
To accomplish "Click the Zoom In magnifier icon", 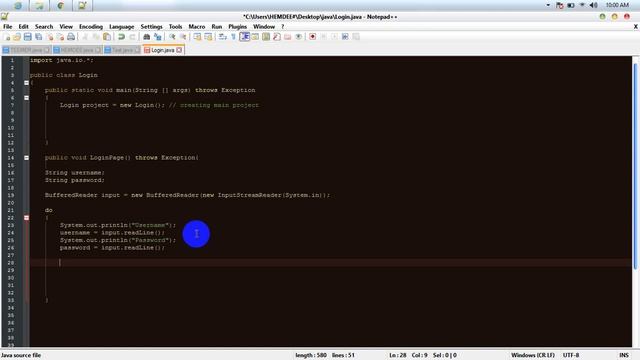I will [x=172, y=37].
